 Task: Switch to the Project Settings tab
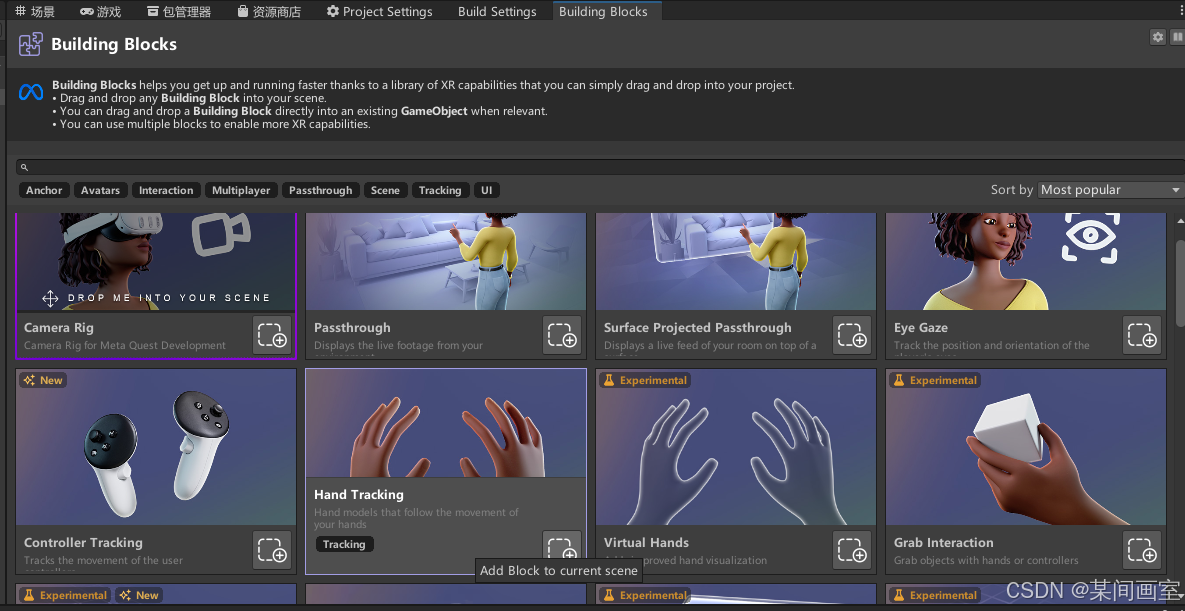click(379, 11)
